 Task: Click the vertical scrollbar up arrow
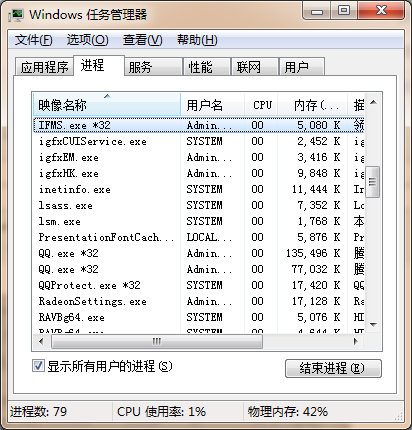[x=373, y=102]
